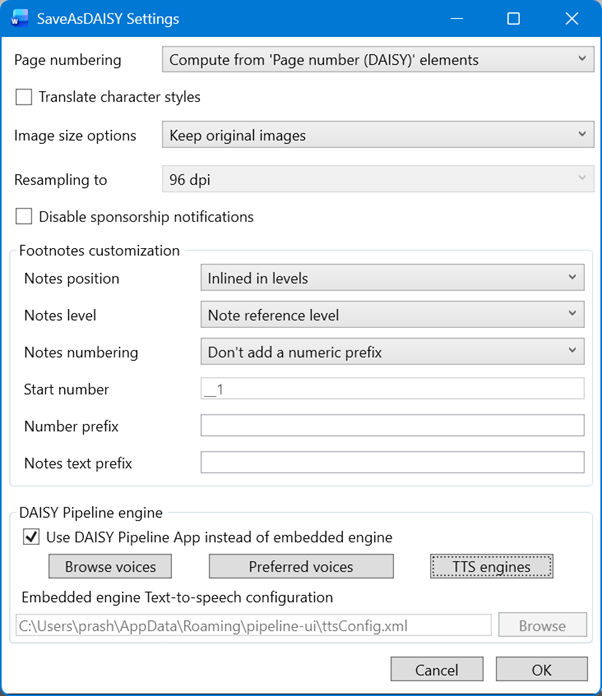Click the Notes text prefix field
602x696 pixels.
click(392, 463)
